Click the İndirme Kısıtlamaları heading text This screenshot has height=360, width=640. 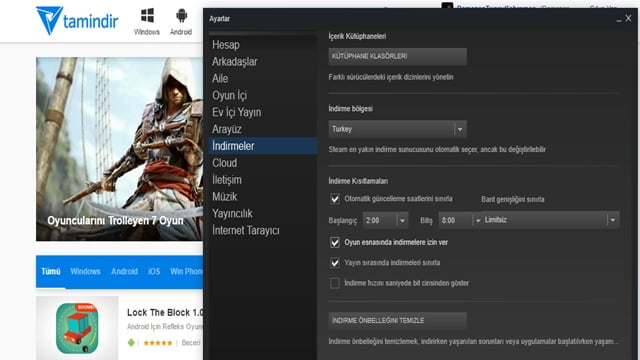pyautogui.click(x=358, y=181)
